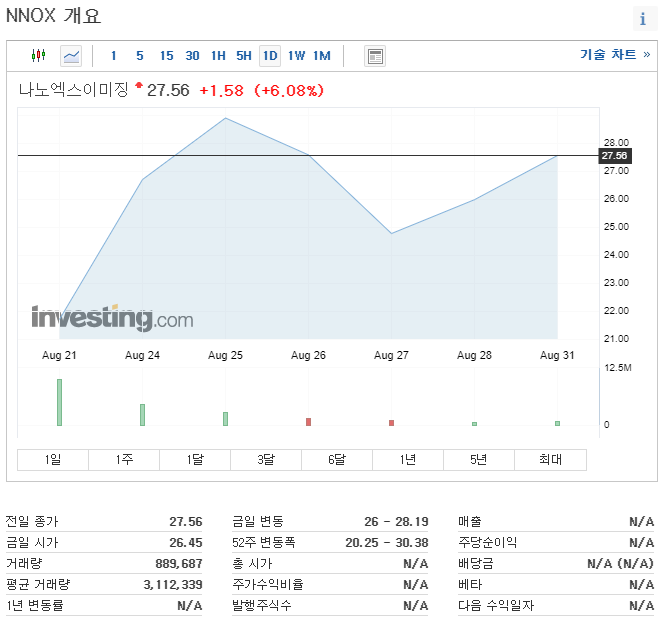This screenshot has height=625, width=669.
Task: Choose the 최대 time range tab
Action: pyautogui.click(x=550, y=460)
